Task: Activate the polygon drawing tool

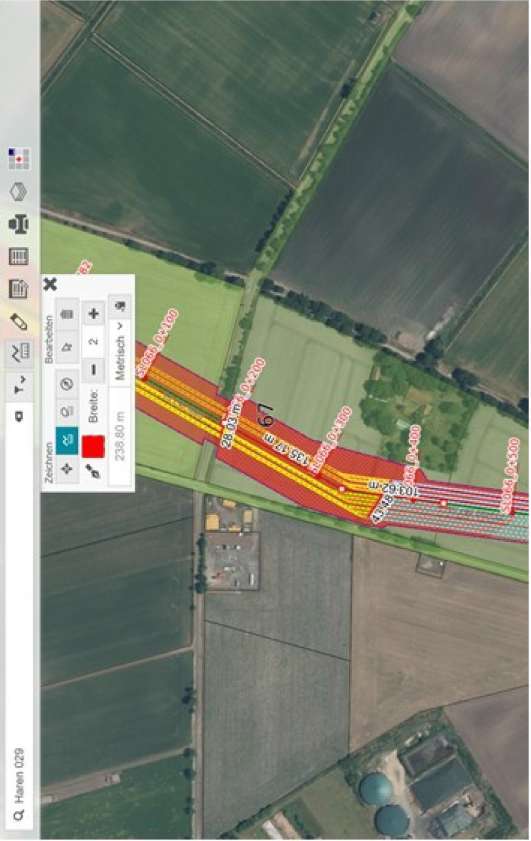Action: [x=67, y=412]
